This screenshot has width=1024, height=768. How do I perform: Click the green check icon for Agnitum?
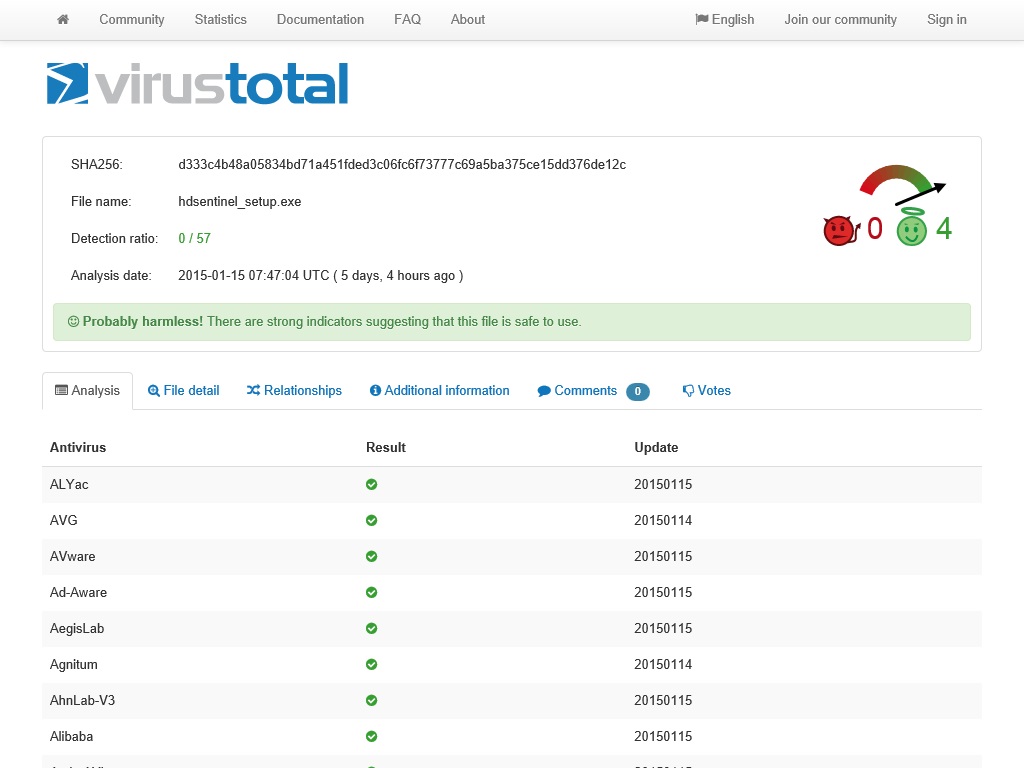pos(372,664)
